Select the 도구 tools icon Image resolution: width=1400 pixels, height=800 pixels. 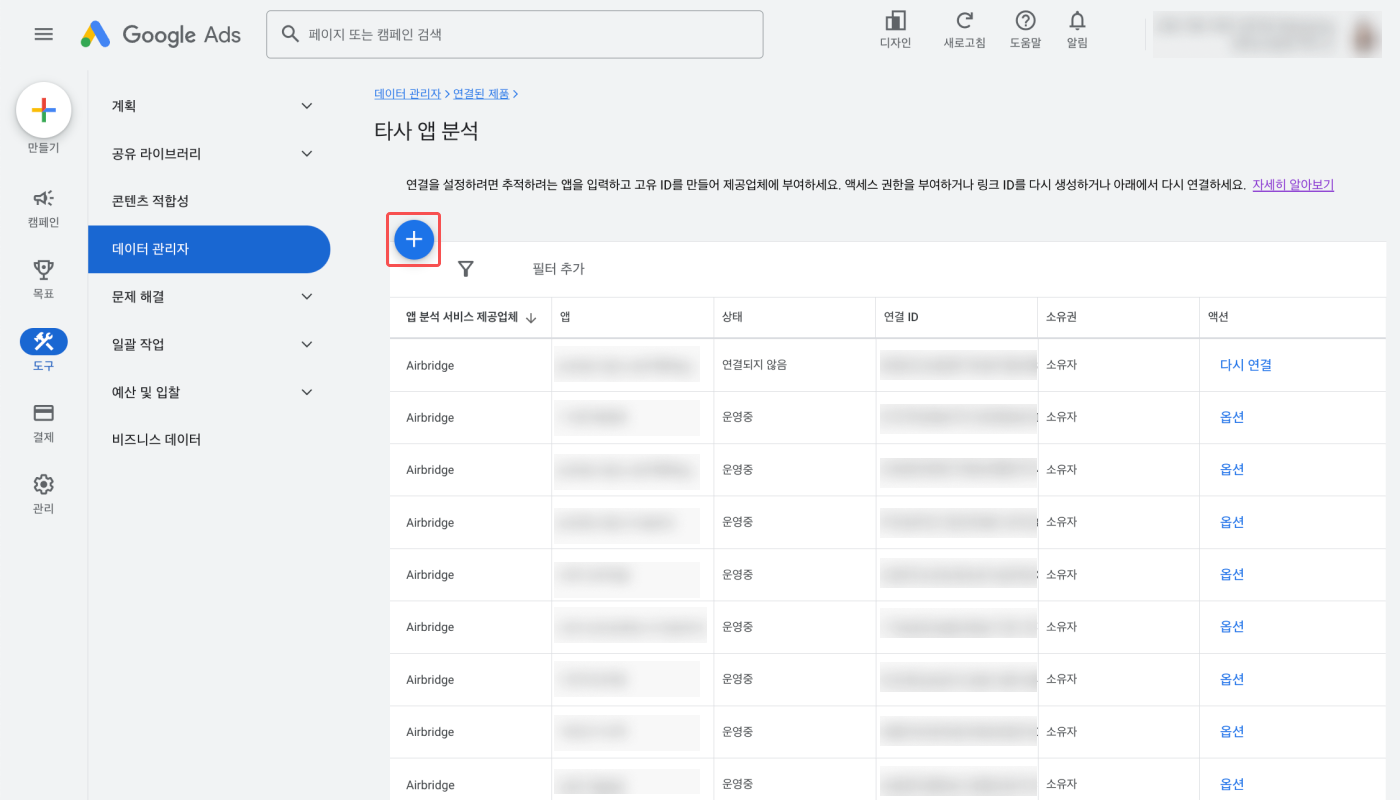pos(43,341)
